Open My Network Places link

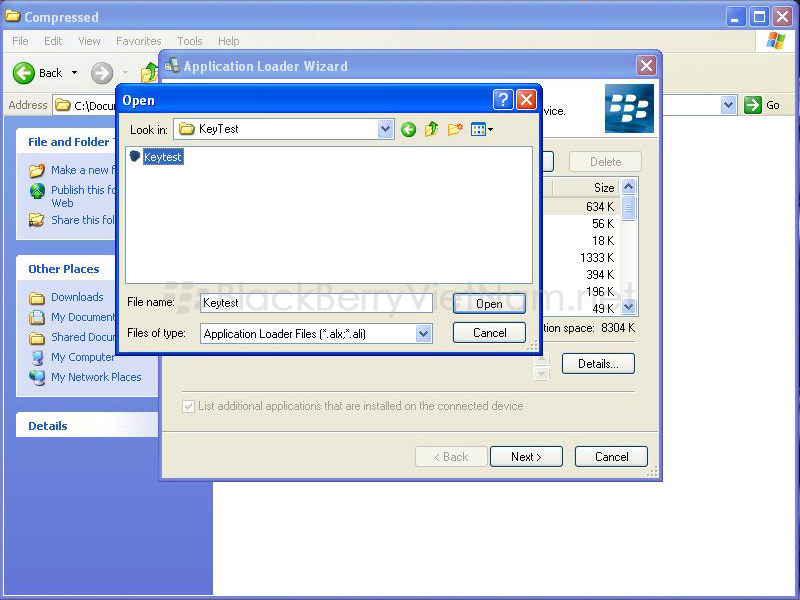point(96,377)
